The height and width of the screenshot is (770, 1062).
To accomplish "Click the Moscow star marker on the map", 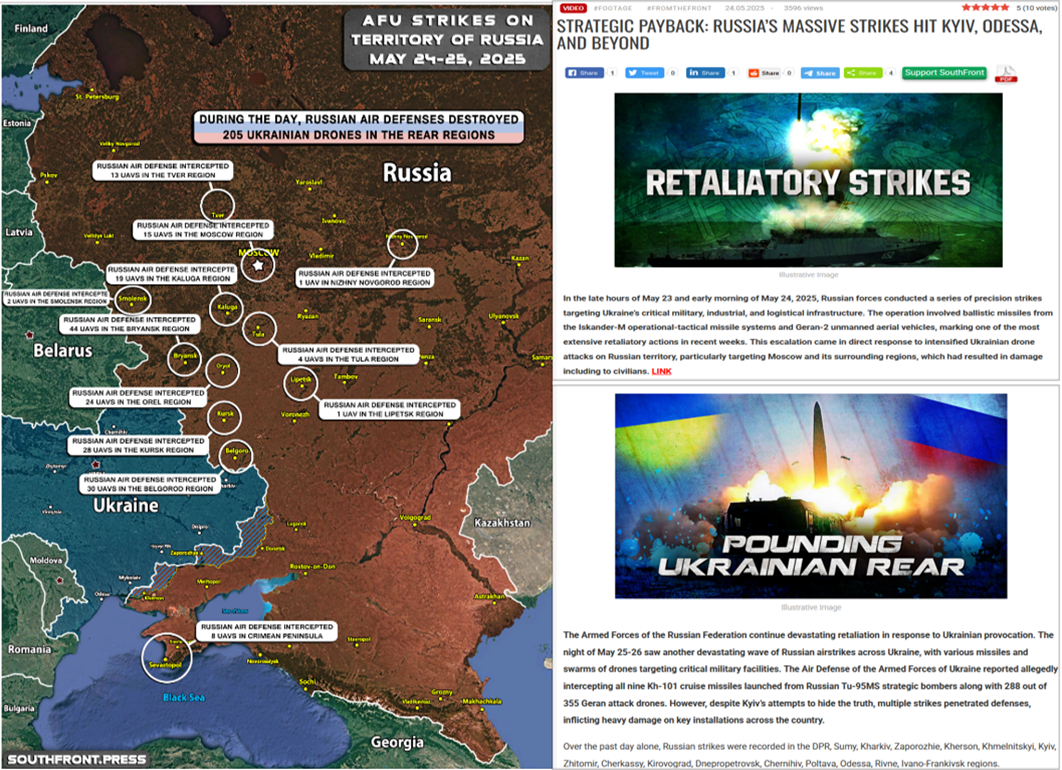I will coord(258,265).
